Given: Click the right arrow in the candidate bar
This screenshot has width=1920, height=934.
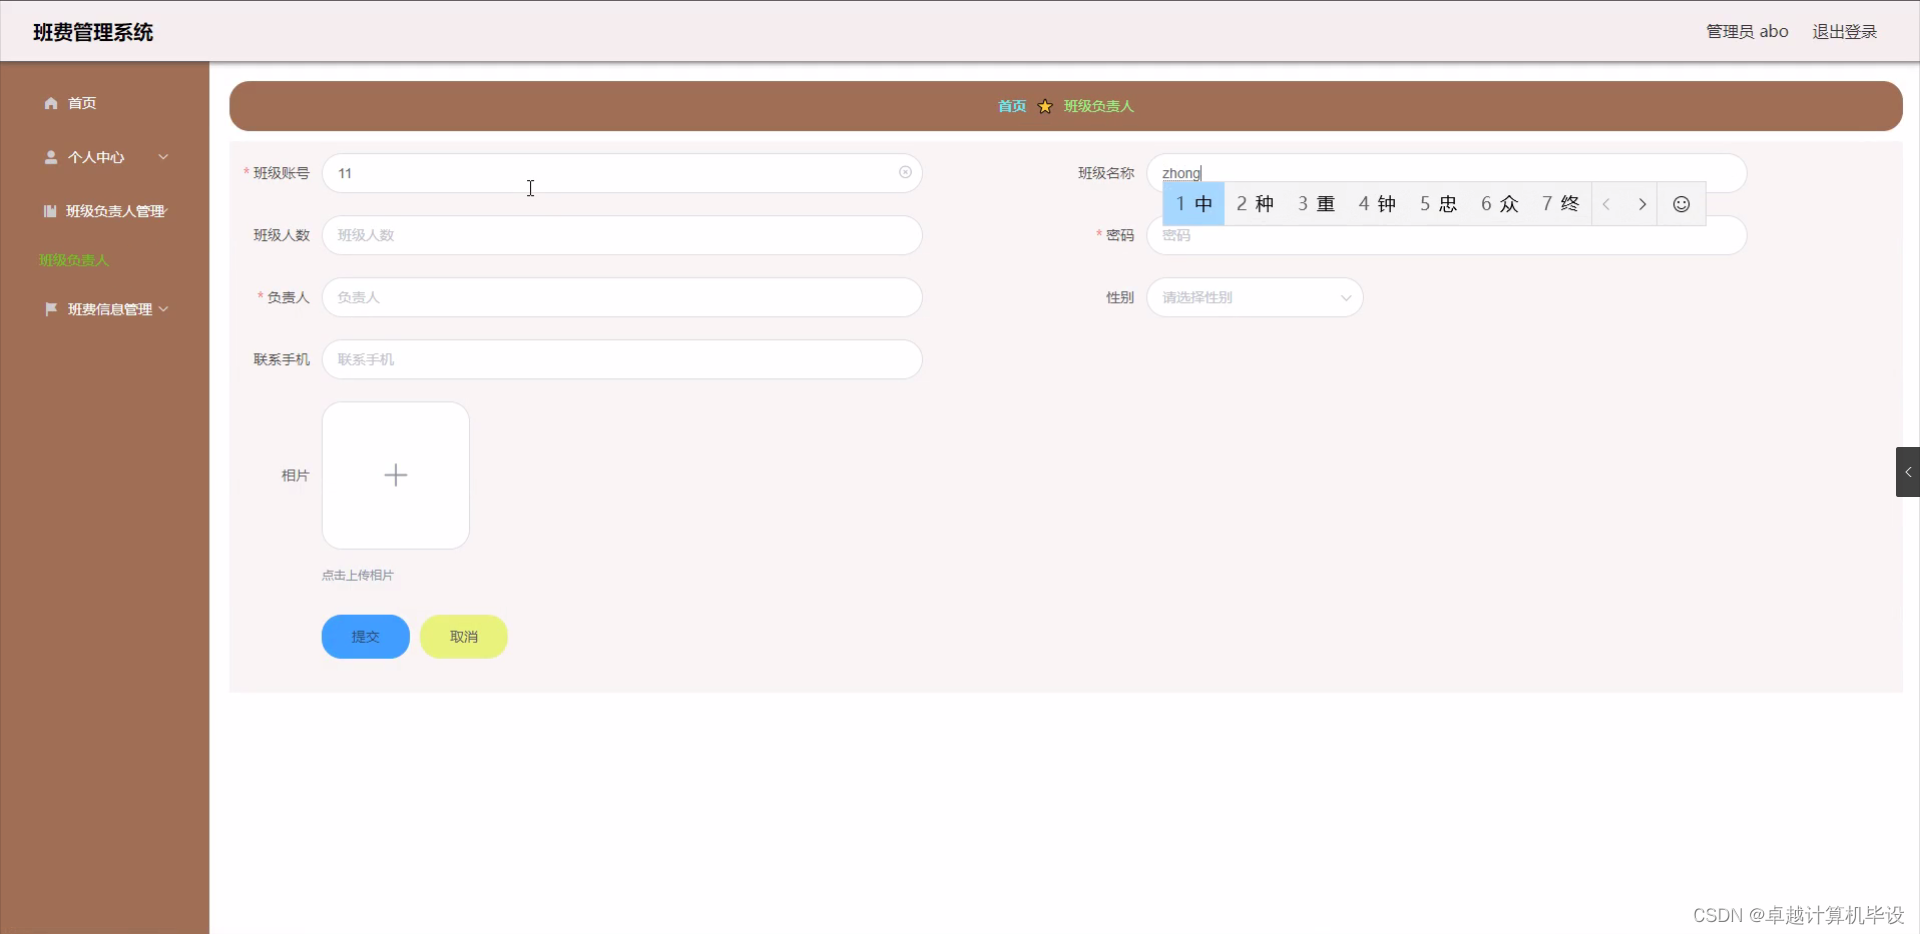Looking at the screenshot, I should point(1643,203).
